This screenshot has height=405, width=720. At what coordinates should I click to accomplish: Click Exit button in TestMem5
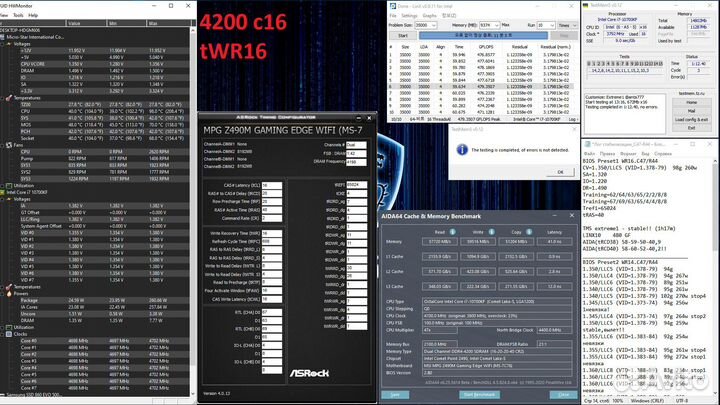(x=692, y=128)
